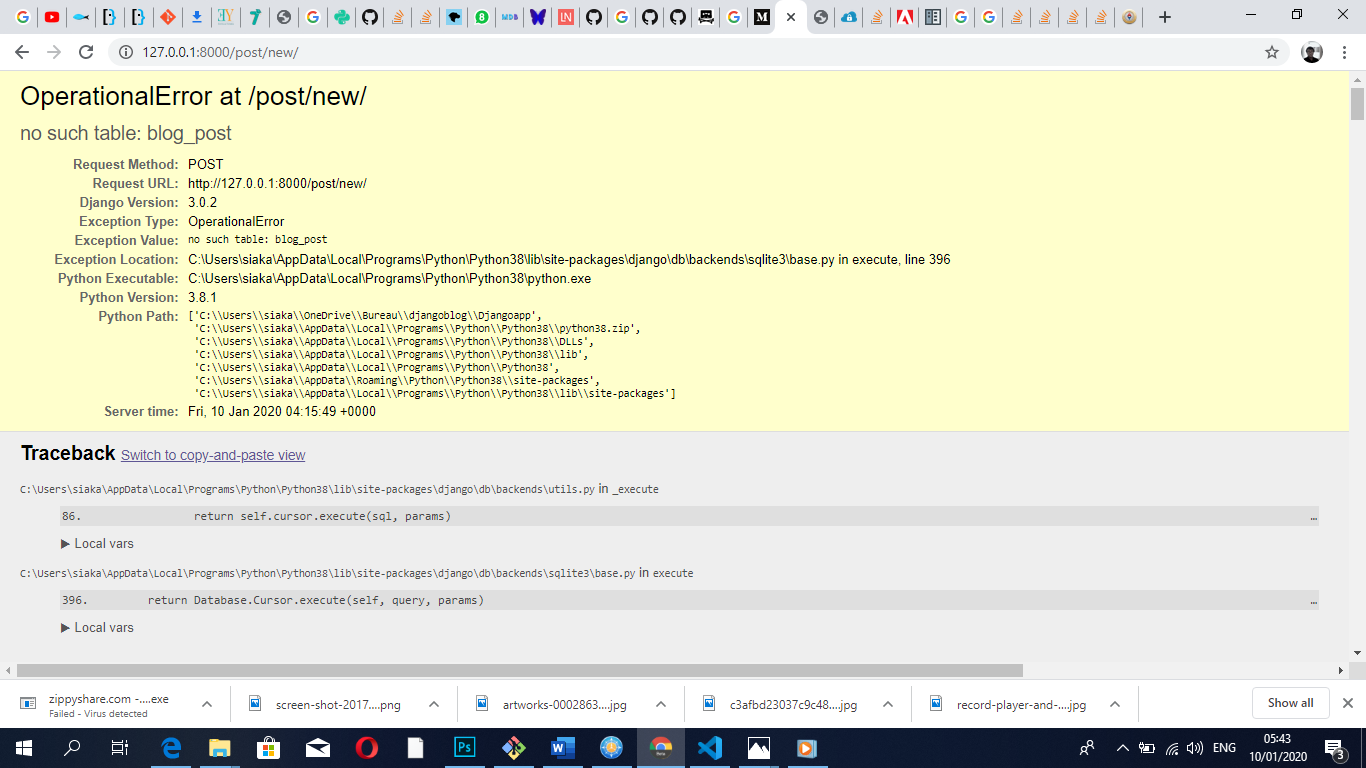Go back to the previous page
The image size is (1366, 768).
[22, 52]
